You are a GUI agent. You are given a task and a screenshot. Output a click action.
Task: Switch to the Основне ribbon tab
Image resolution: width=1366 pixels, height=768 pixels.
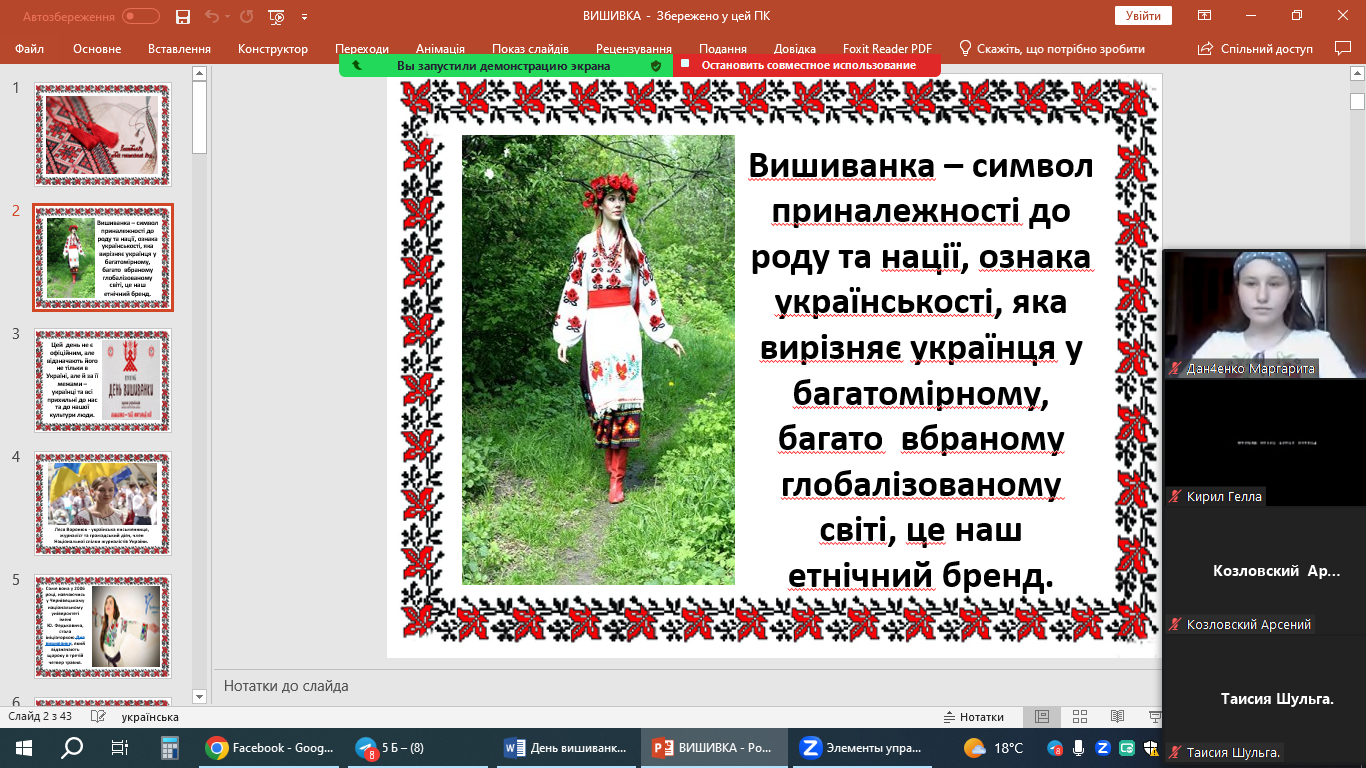pos(97,49)
